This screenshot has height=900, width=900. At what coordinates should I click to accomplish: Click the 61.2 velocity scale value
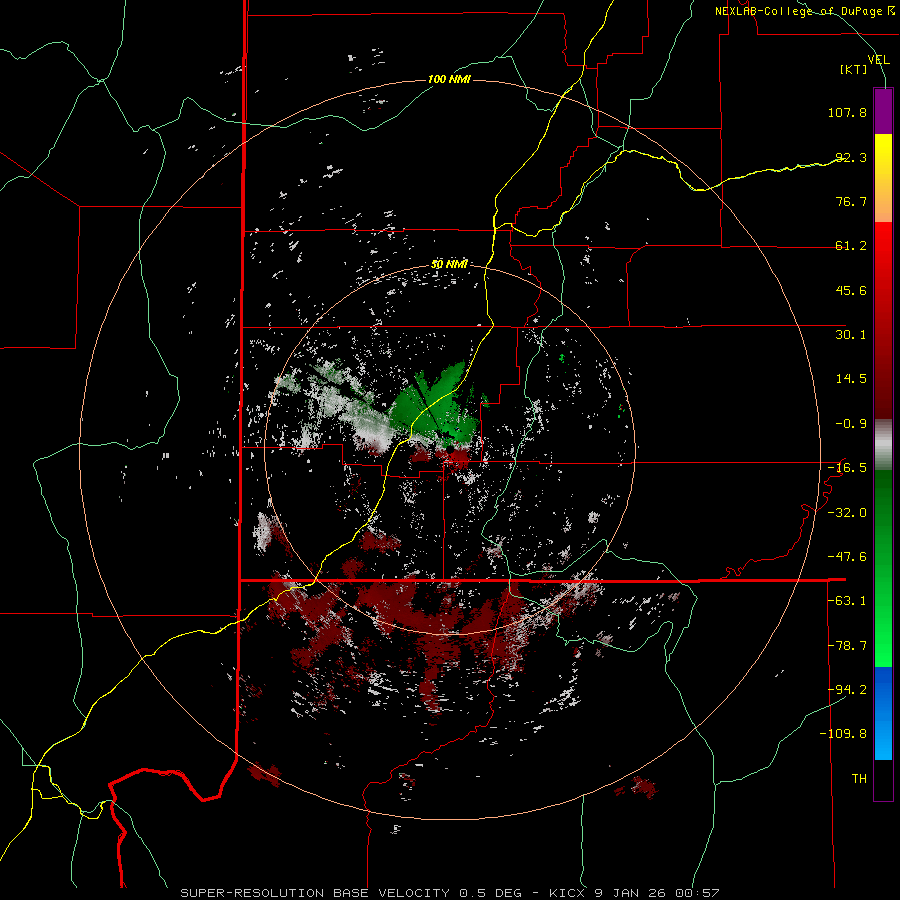tap(851, 246)
